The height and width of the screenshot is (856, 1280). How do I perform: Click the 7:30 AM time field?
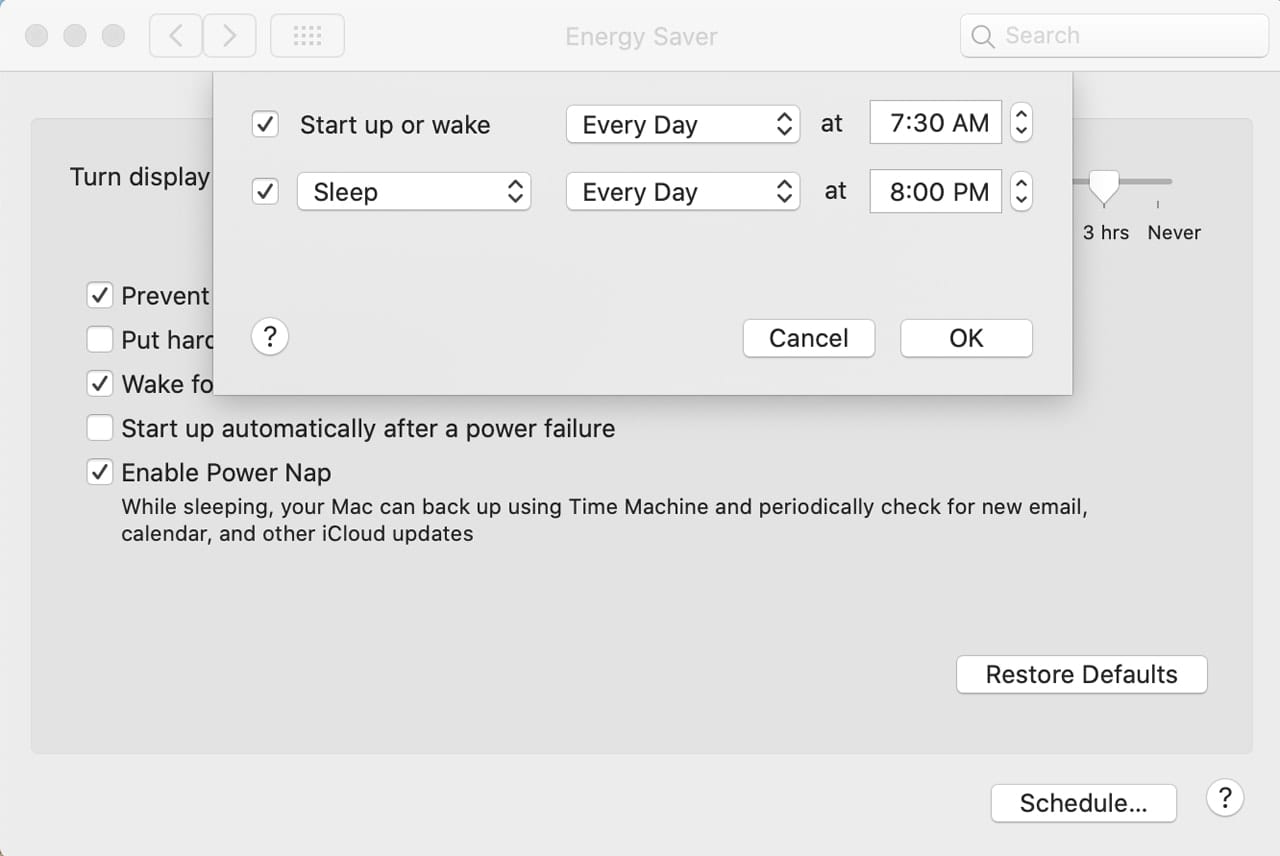(x=936, y=124)
